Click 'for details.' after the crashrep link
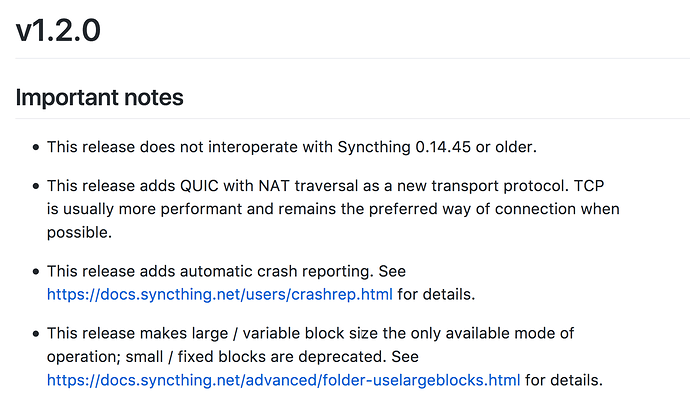The image size is (690, 413). 436,294
